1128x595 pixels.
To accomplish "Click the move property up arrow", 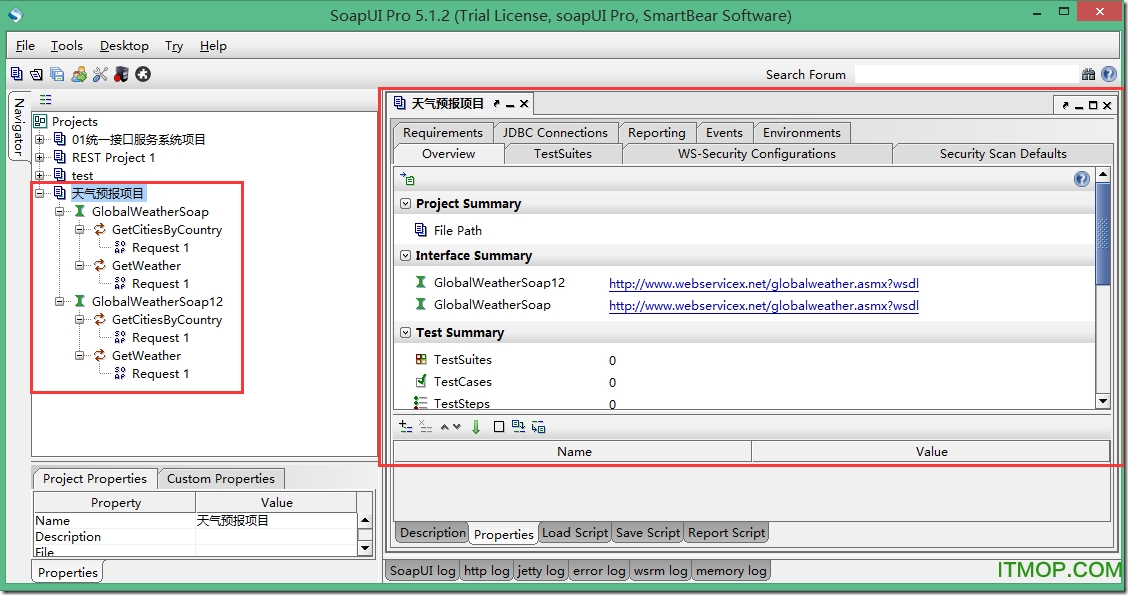I will (445, 427).
